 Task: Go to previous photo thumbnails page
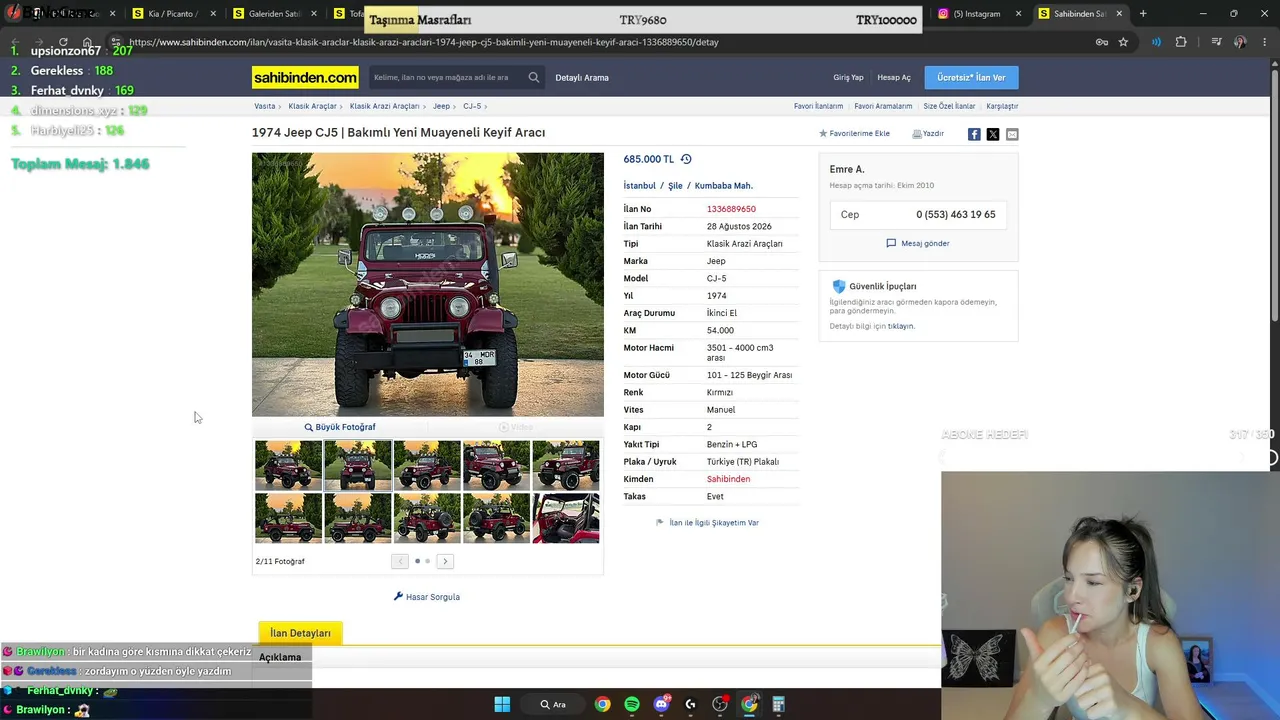[400, 561]
